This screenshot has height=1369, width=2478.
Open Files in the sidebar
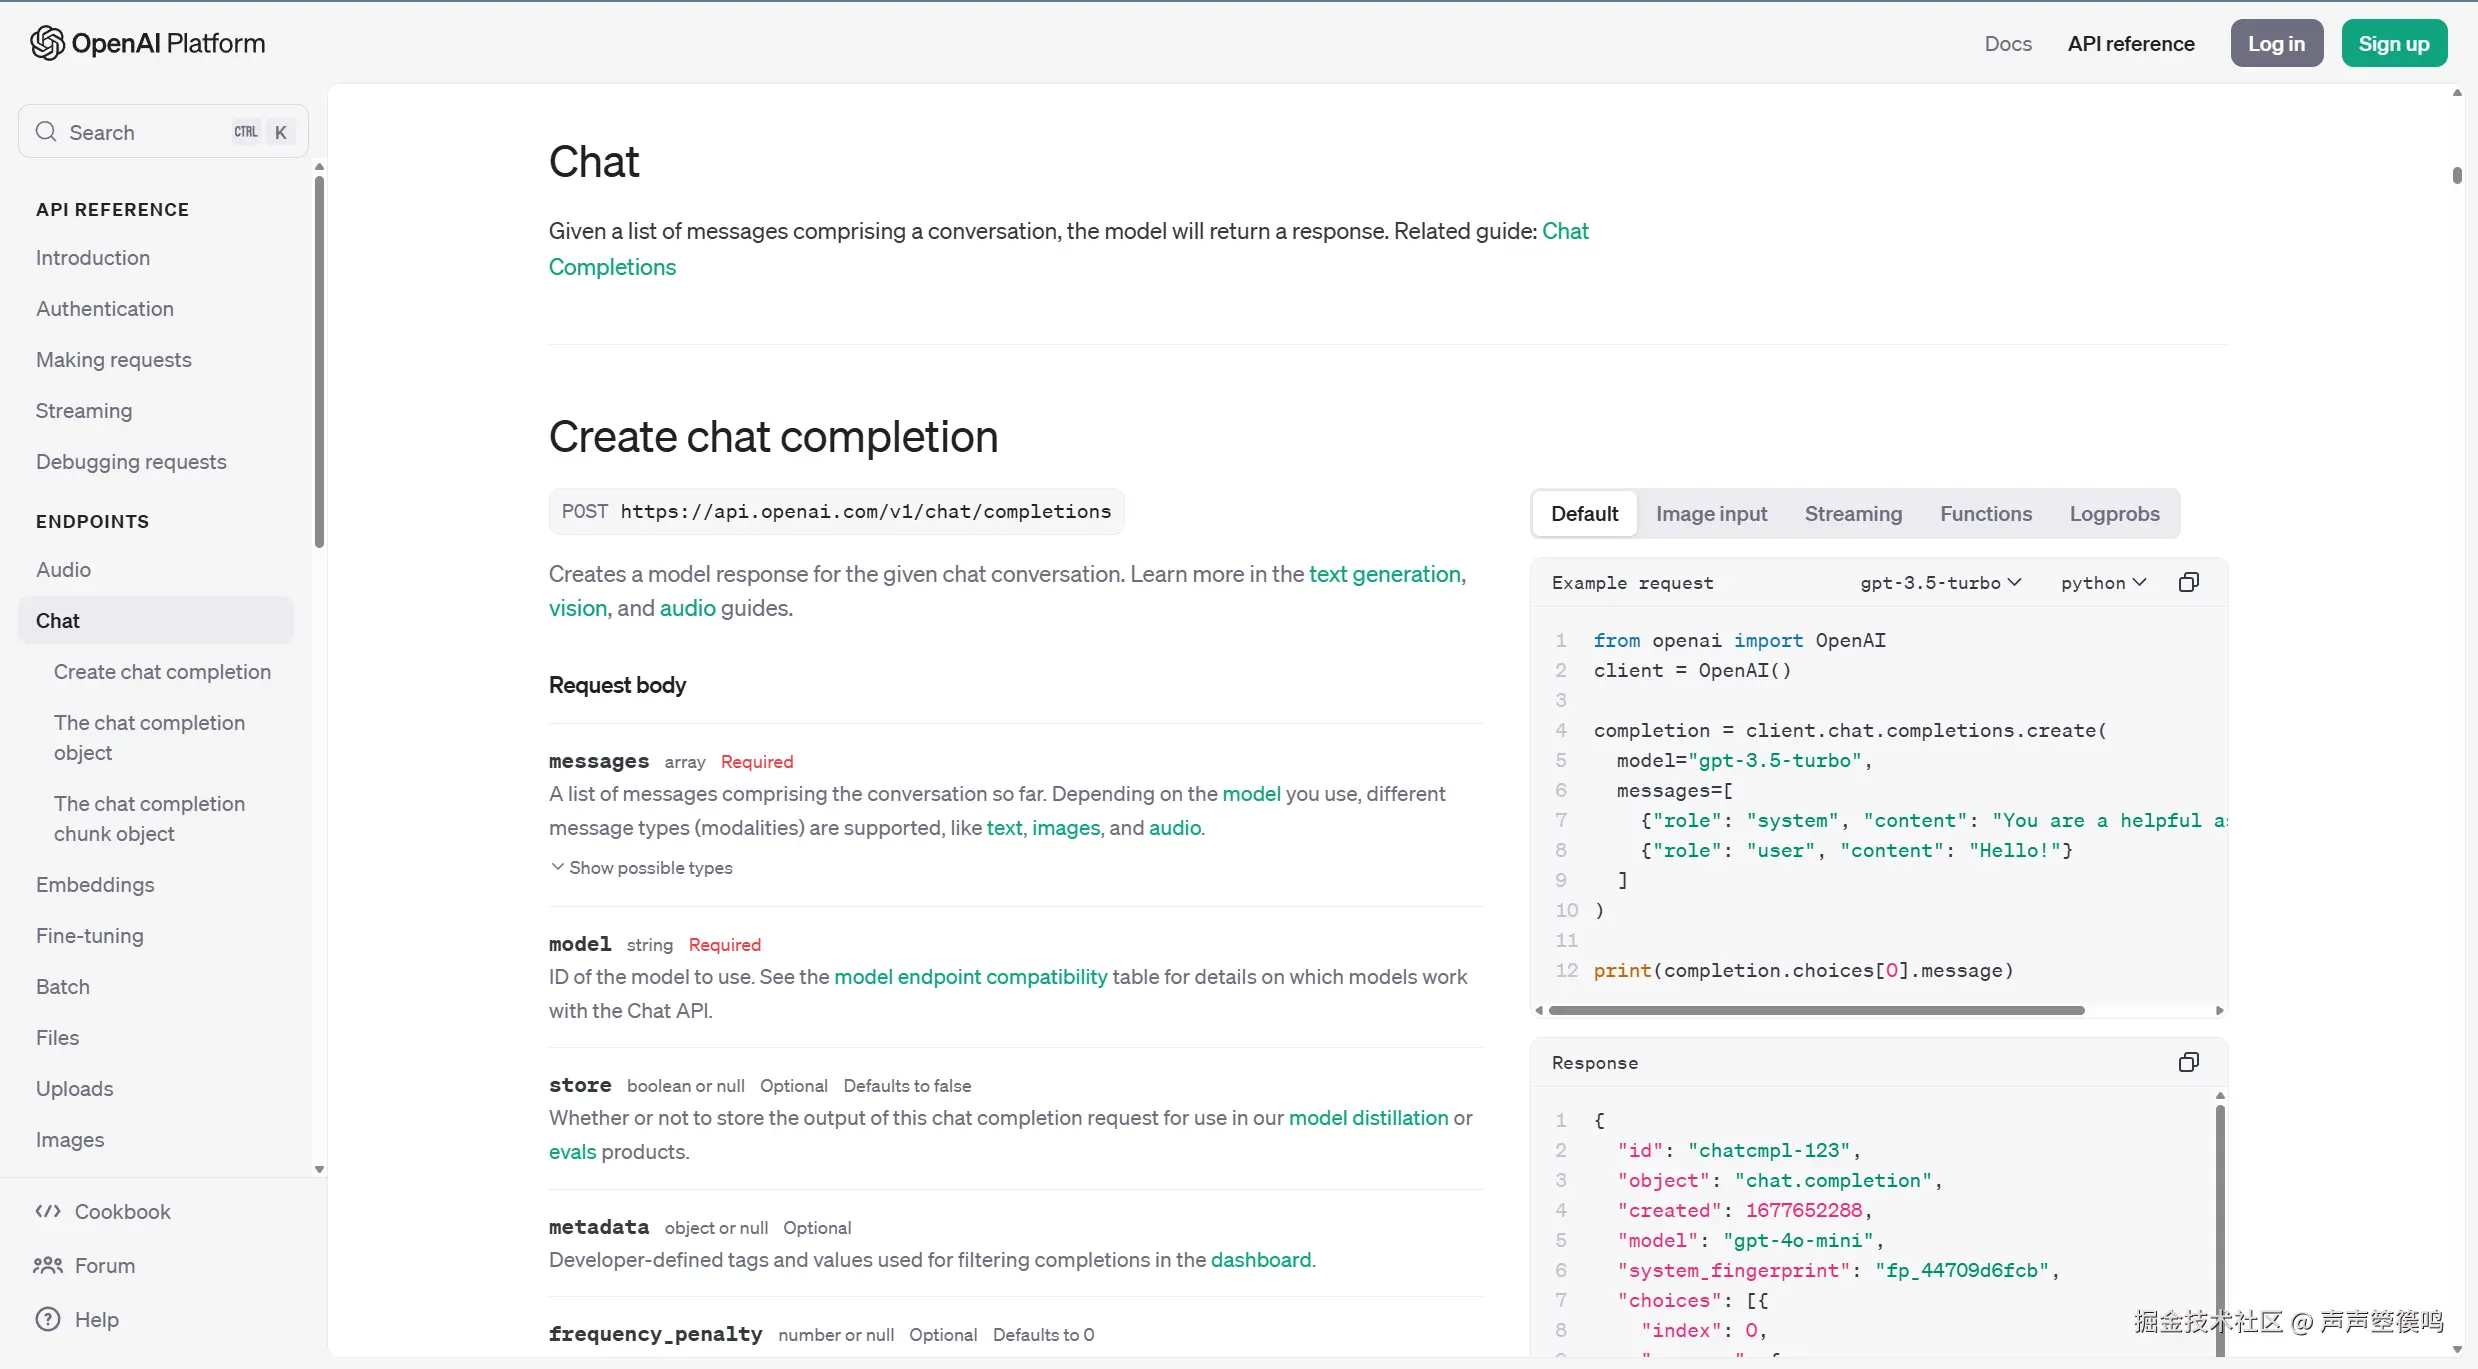click(57, 1038)
